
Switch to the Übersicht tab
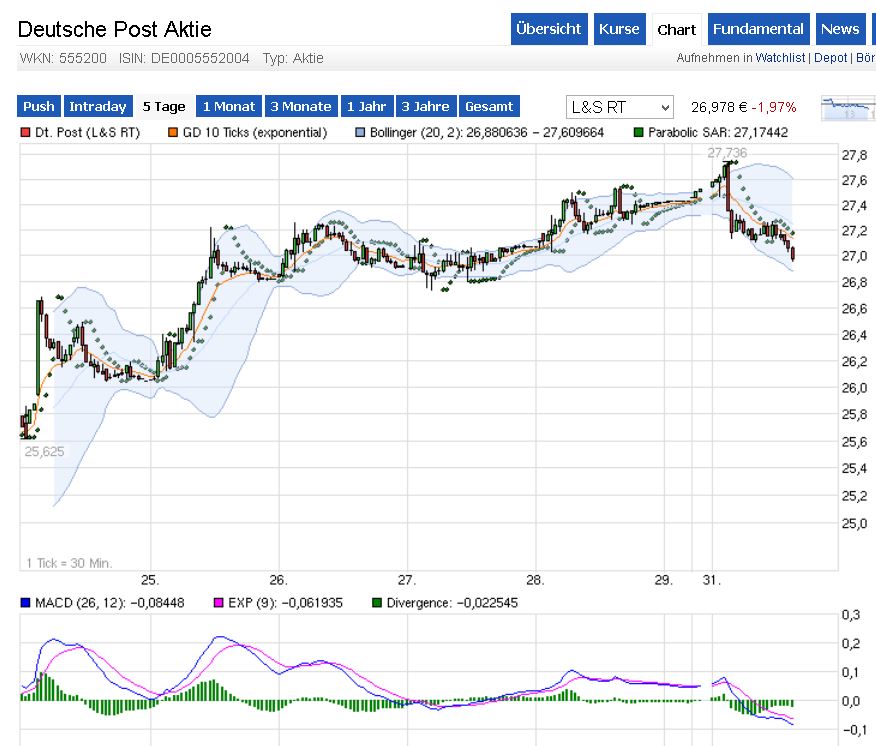pos(548,29)
